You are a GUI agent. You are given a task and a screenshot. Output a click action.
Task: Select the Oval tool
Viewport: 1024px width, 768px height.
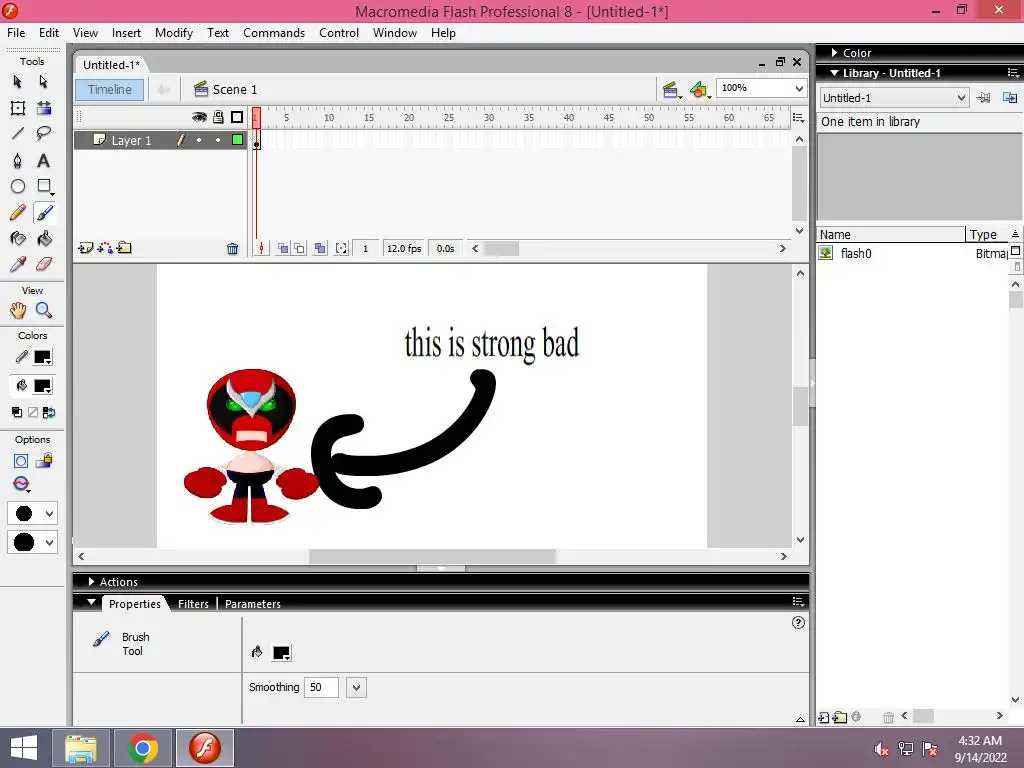pos(18,187)
